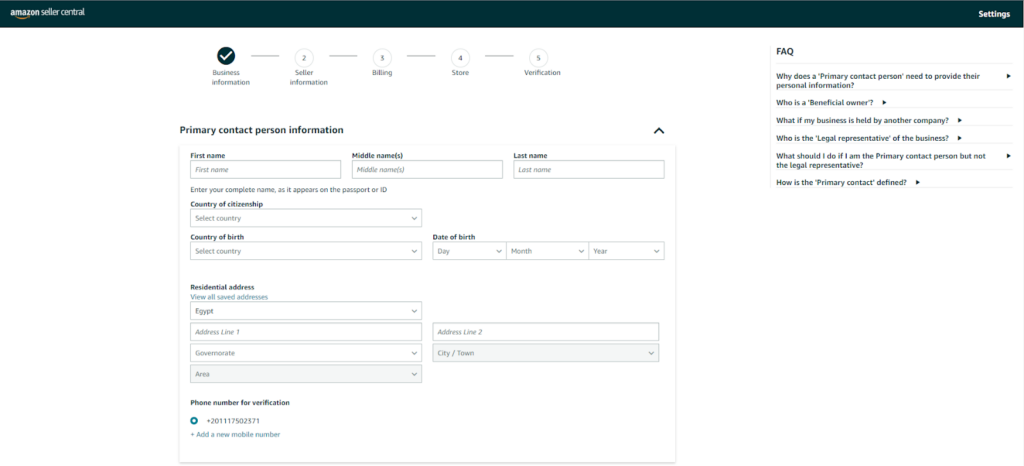1024x466 pixels.
Task: Click the Middle name(s) input field
Action: (x=427, y=170)
